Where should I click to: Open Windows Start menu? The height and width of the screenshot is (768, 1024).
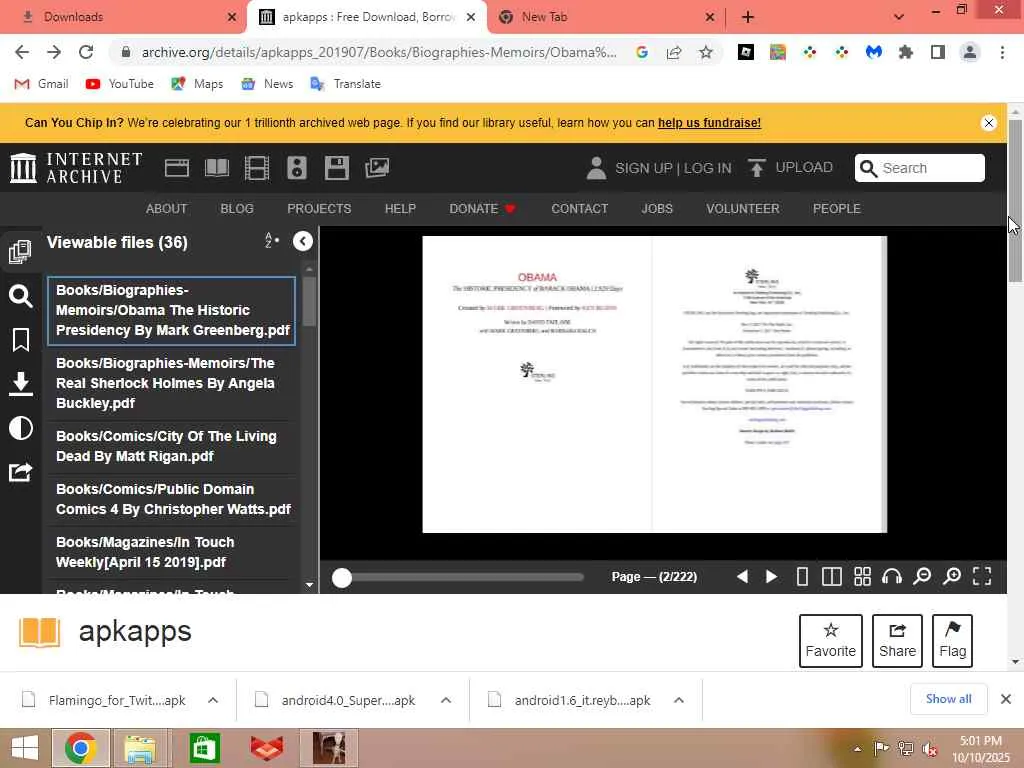point(25,748)
